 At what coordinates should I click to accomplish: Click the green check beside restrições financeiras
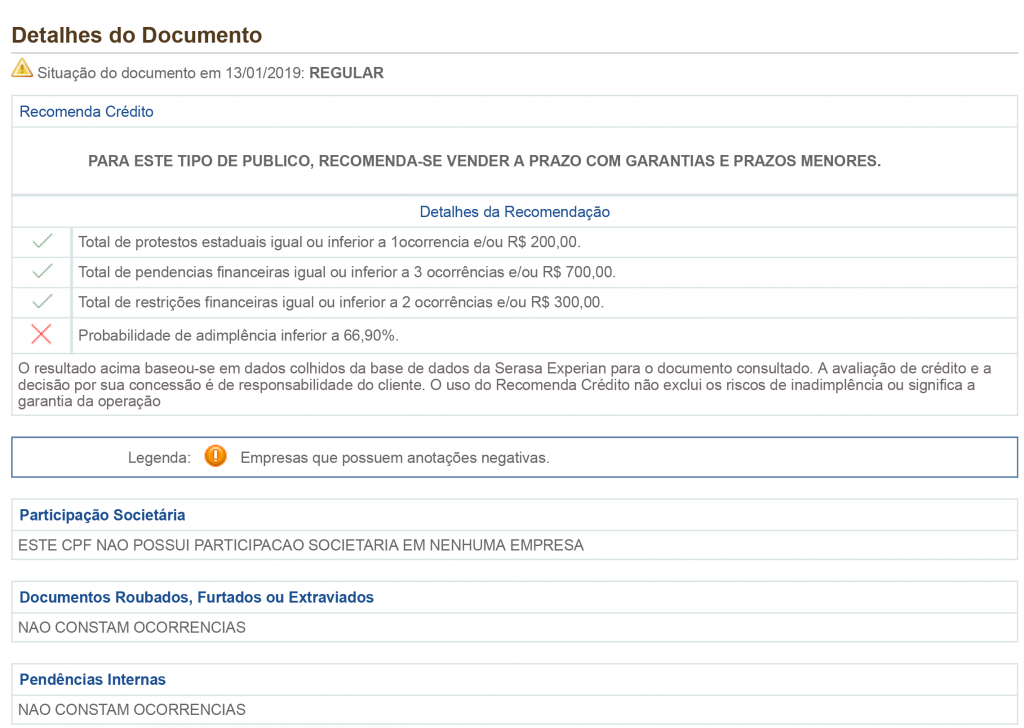coord(42,301)
